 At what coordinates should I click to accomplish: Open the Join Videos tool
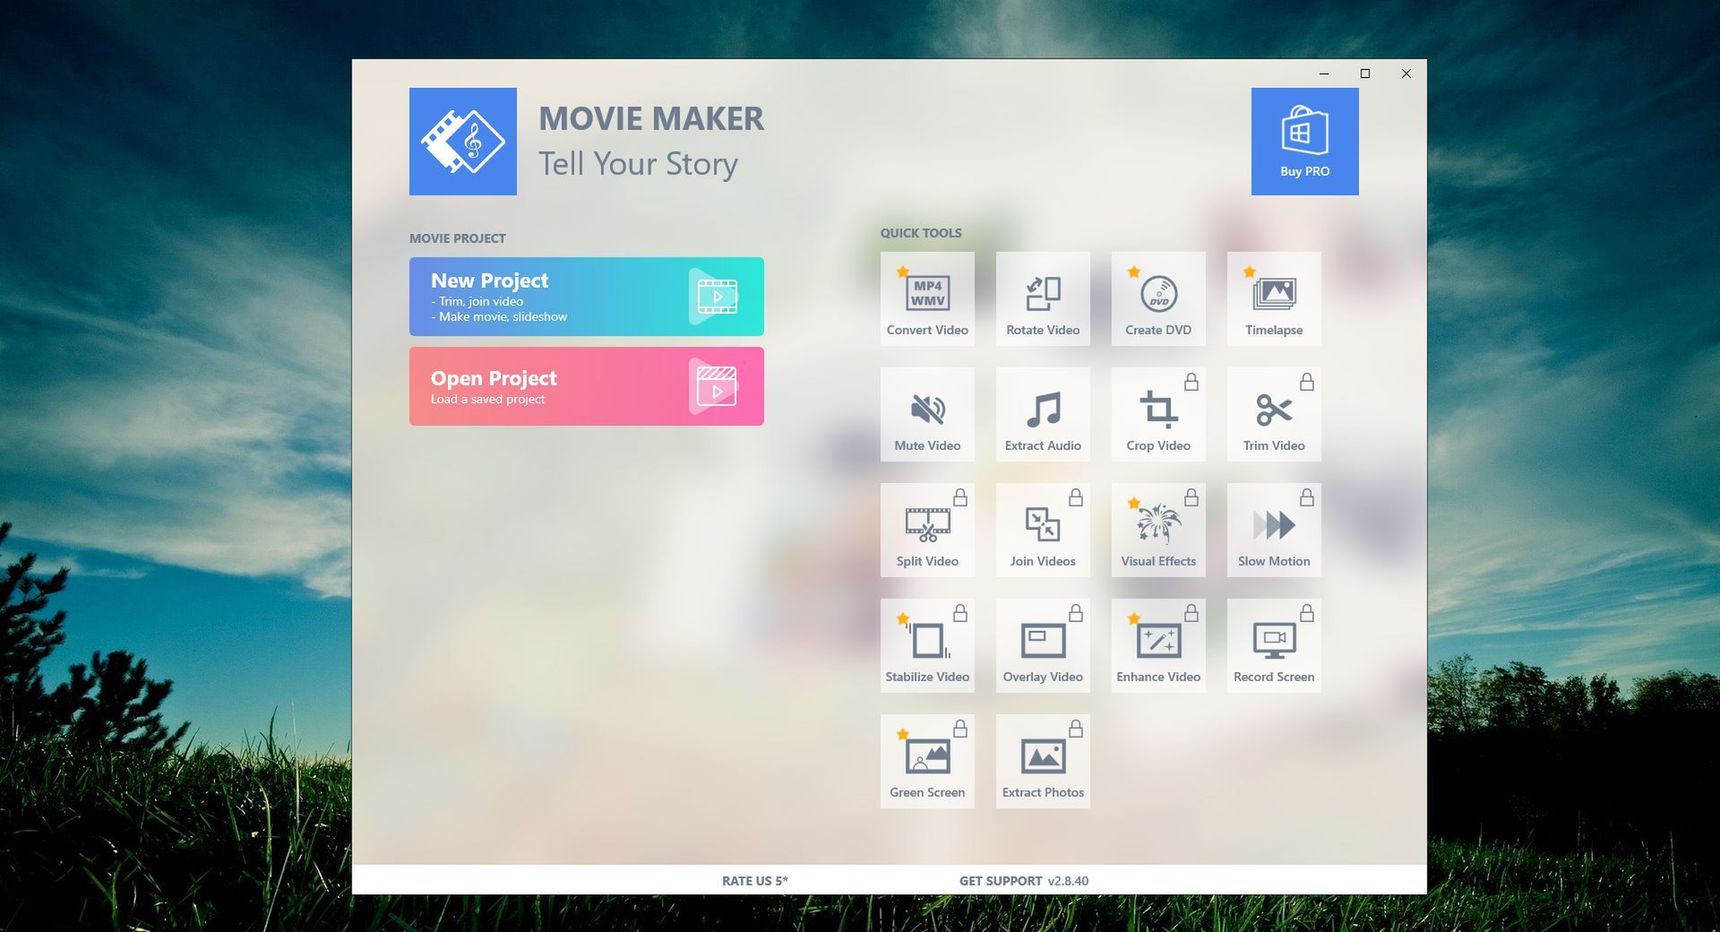coord(1043,530)
